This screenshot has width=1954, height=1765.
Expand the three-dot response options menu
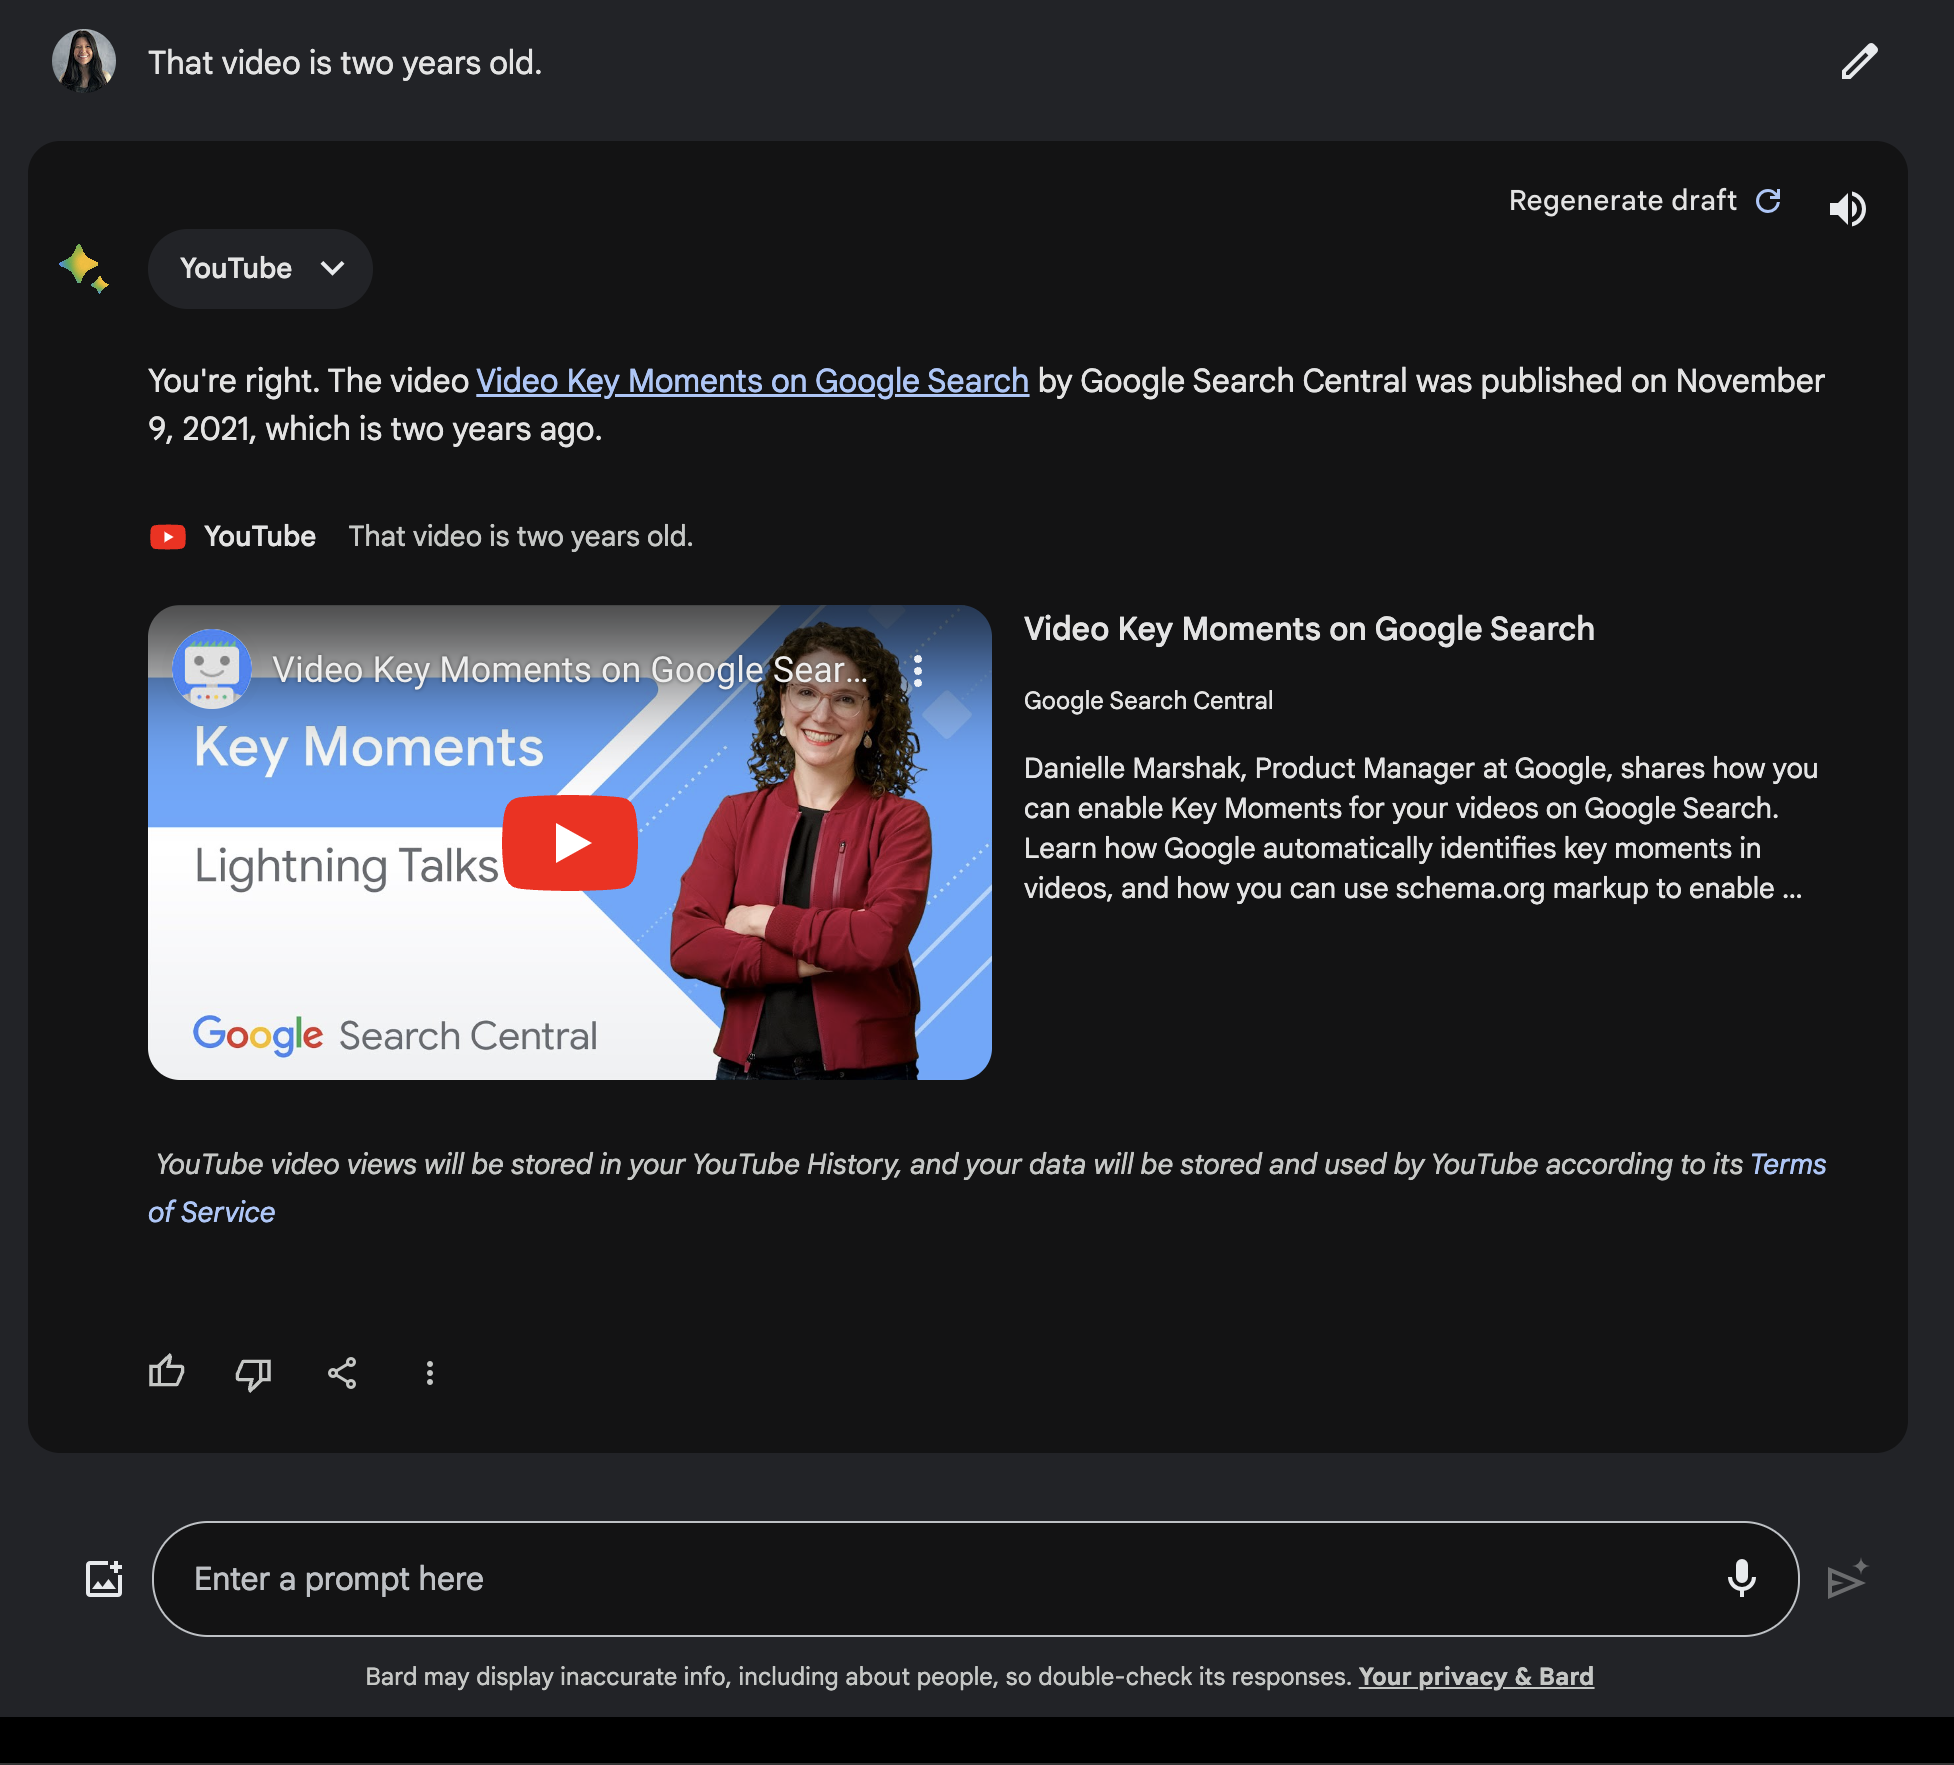(x=429, y=1372)
